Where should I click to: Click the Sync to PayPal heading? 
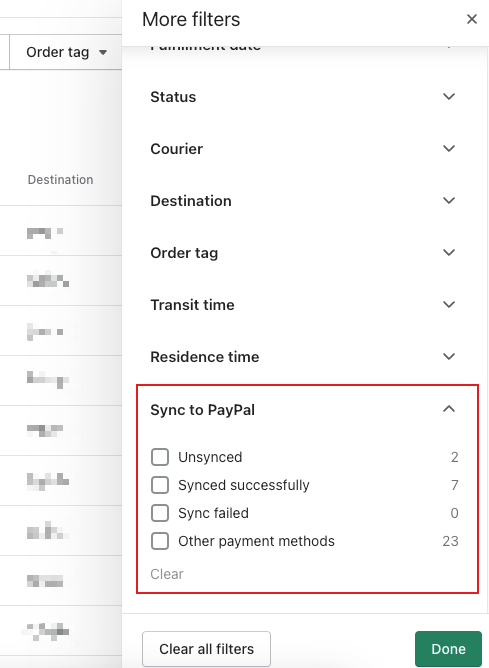(x=202, y=410)
